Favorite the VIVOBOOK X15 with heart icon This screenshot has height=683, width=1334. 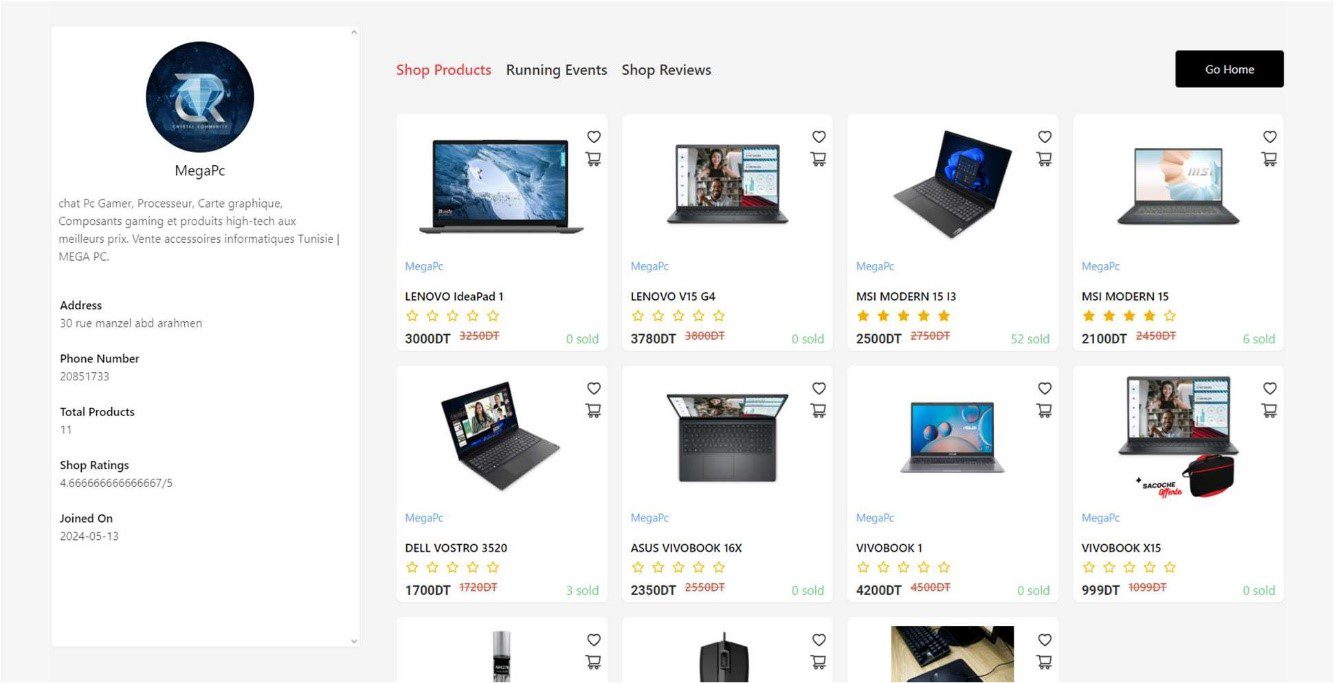click(1270, 388)
